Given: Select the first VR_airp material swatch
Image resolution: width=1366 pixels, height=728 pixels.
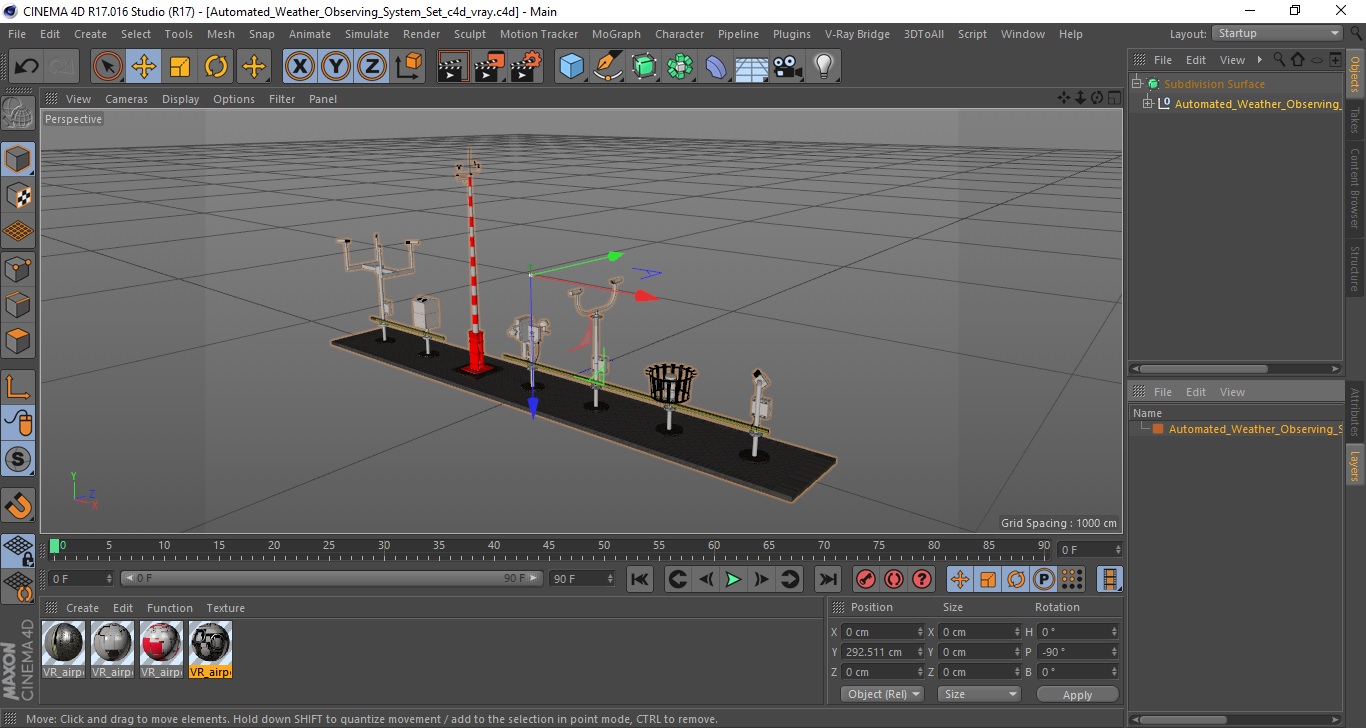Looking at the screenshot, I should pyautogui.click(x=64, y=649).
